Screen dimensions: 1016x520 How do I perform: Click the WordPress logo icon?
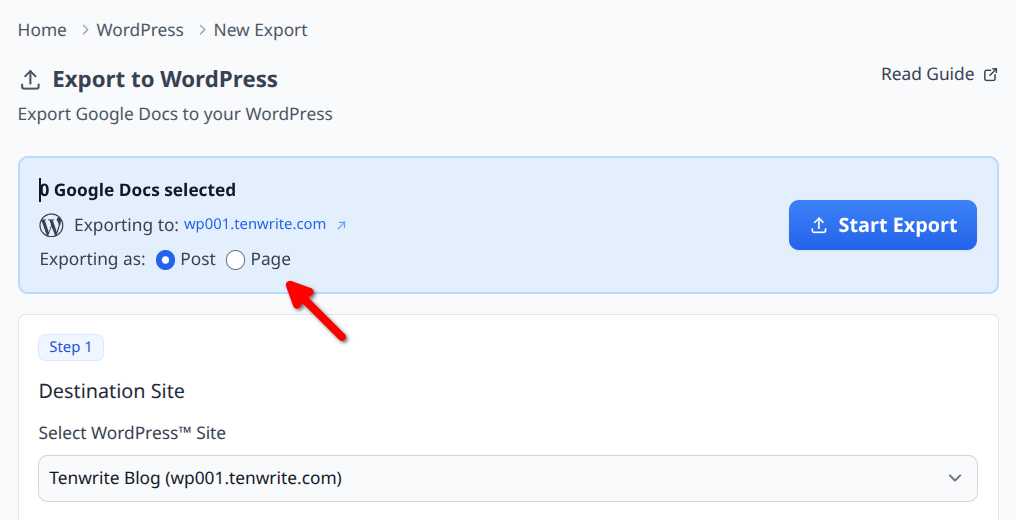(x=51, y=225)
